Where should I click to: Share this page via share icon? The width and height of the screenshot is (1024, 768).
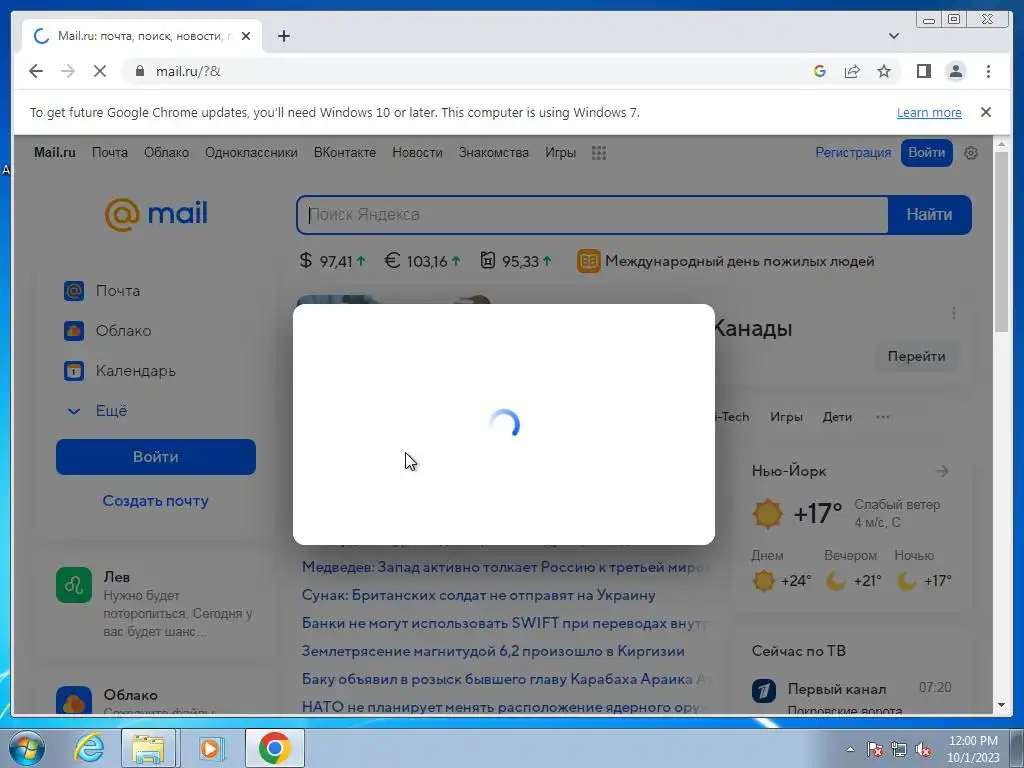point(852,71)
